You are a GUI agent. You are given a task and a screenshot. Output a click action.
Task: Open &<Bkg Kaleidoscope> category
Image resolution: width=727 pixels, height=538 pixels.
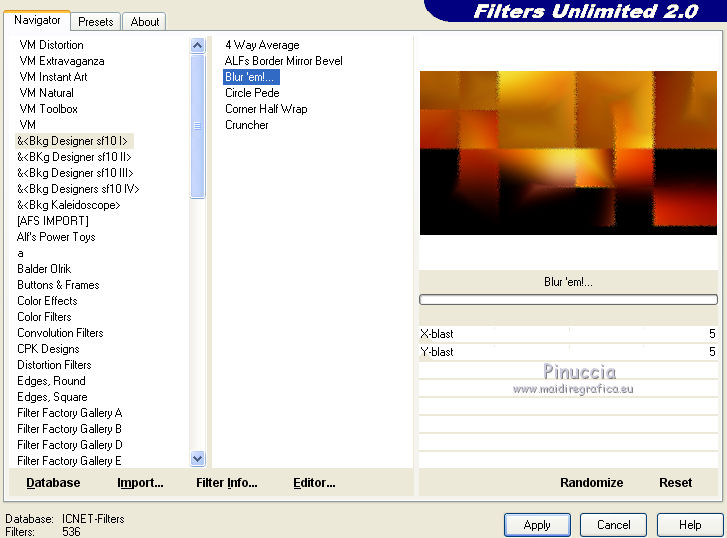pos(69,205)
